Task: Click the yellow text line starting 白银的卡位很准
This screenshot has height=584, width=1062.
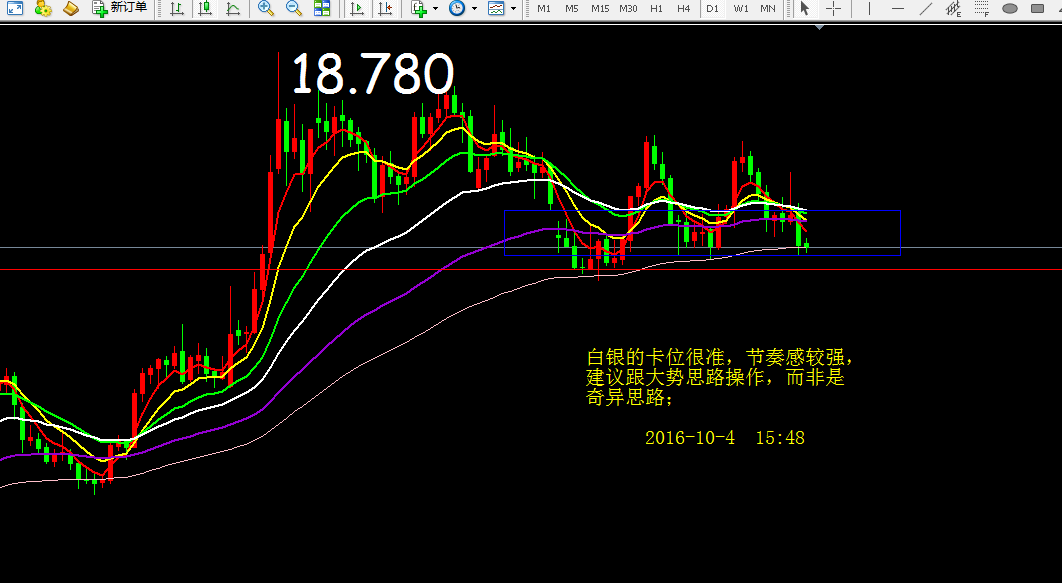Action: (719, 357)
